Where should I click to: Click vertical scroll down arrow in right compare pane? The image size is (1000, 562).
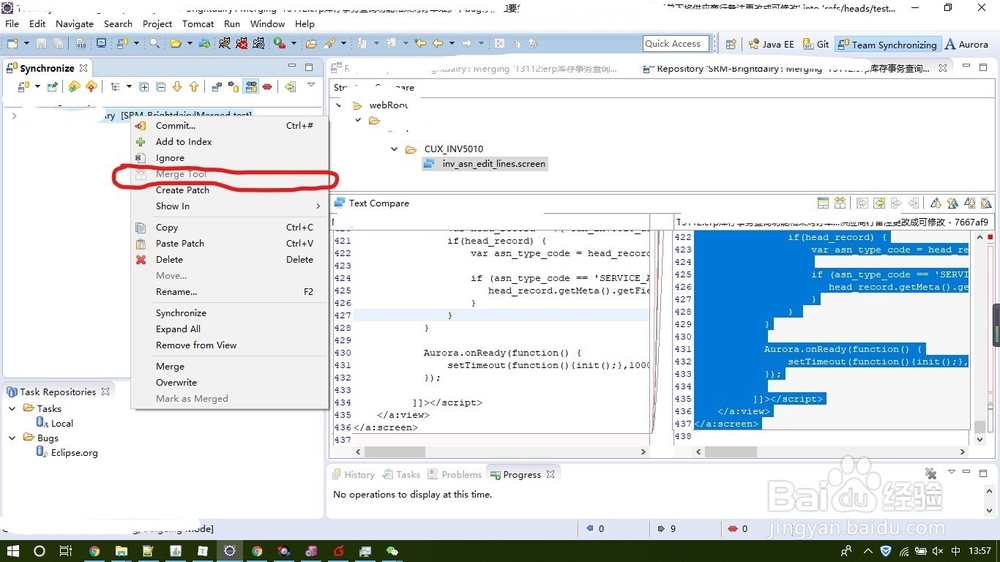[x=980, y=439]
